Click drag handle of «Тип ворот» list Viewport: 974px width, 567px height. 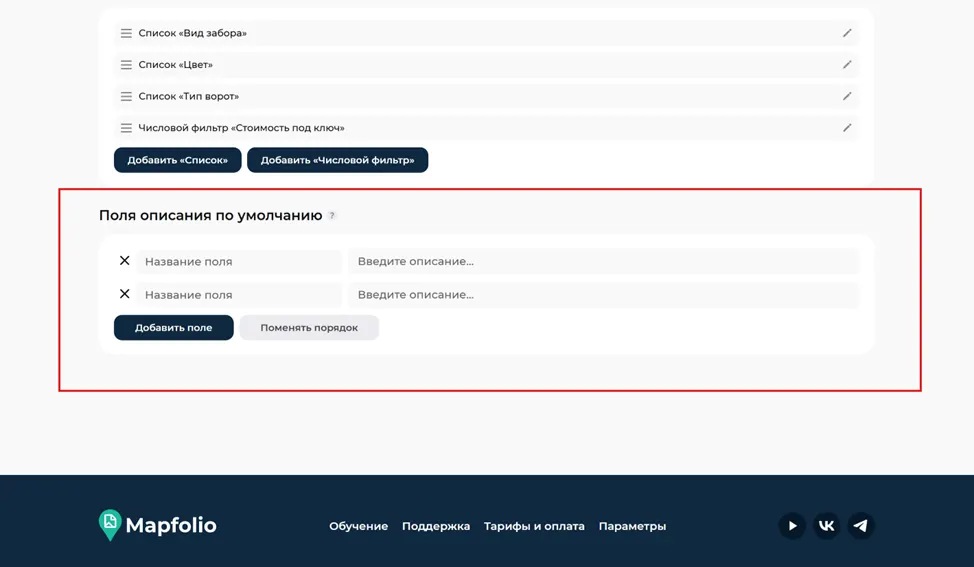click(126, 96)
